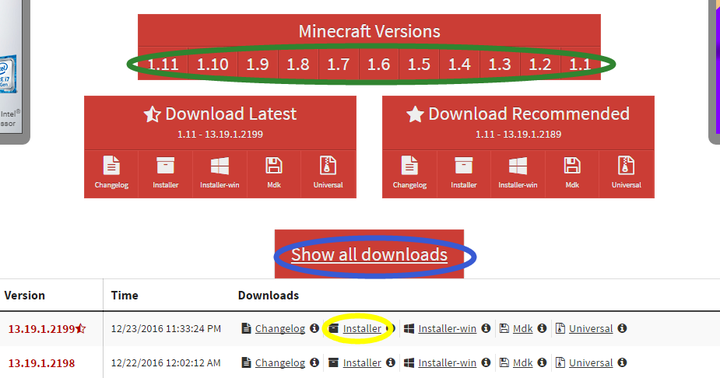Click the Minecraft Versions heading

[369, 31]
